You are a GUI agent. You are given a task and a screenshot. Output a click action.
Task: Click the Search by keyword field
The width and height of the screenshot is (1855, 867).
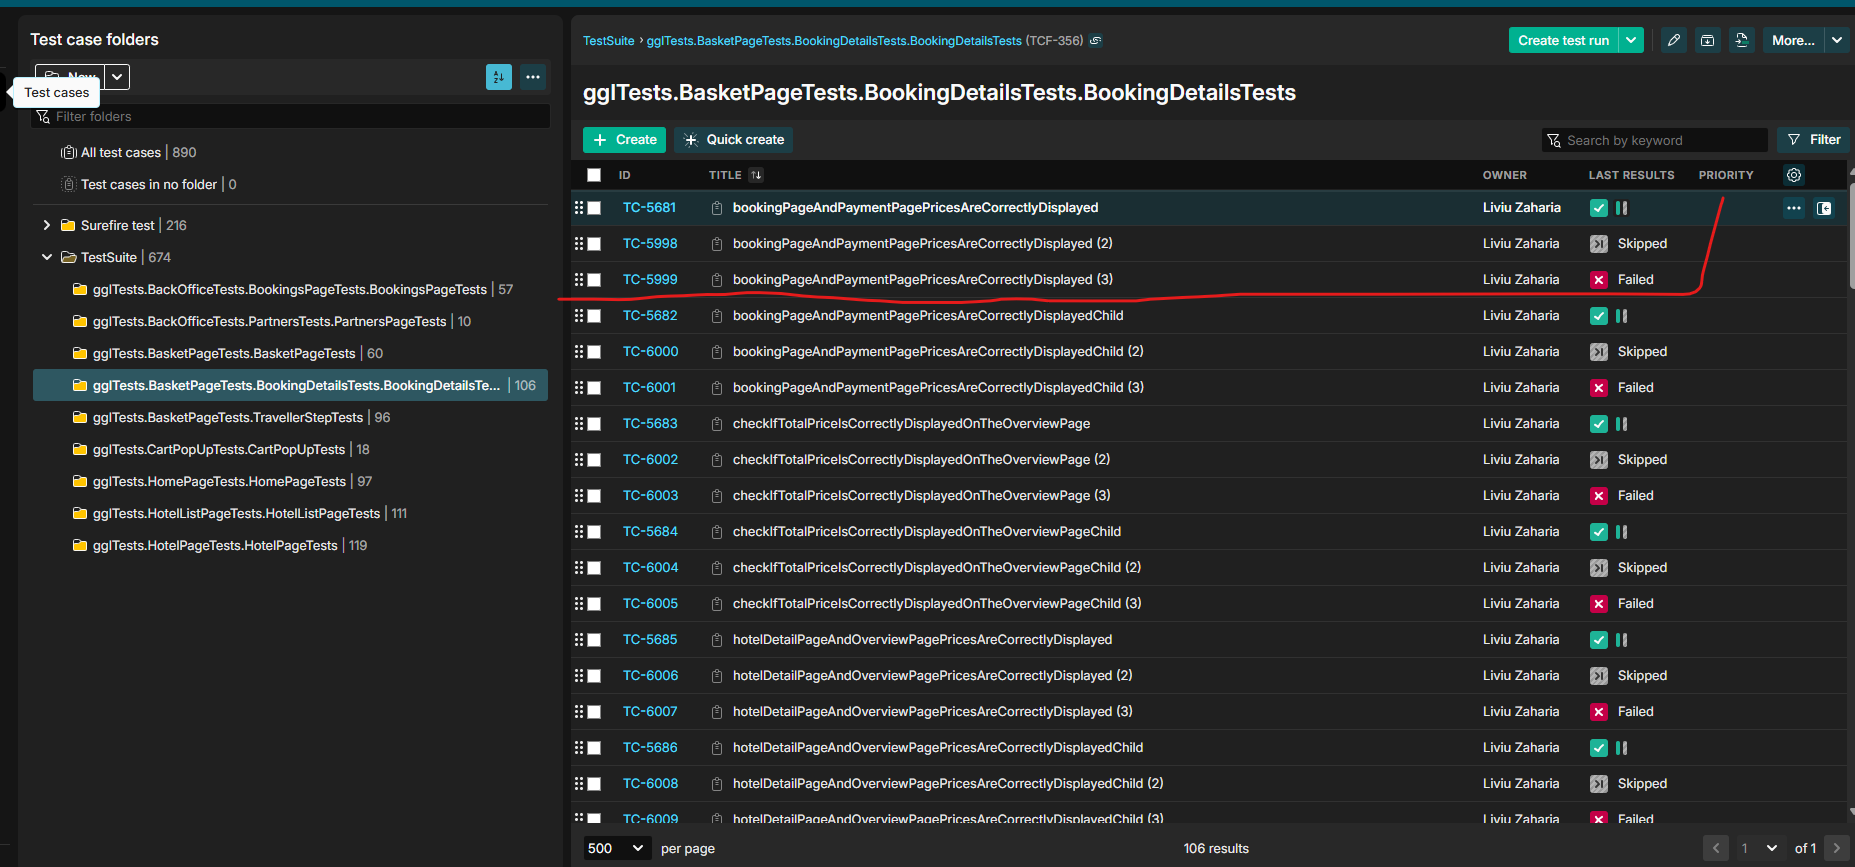[1655, 140]
